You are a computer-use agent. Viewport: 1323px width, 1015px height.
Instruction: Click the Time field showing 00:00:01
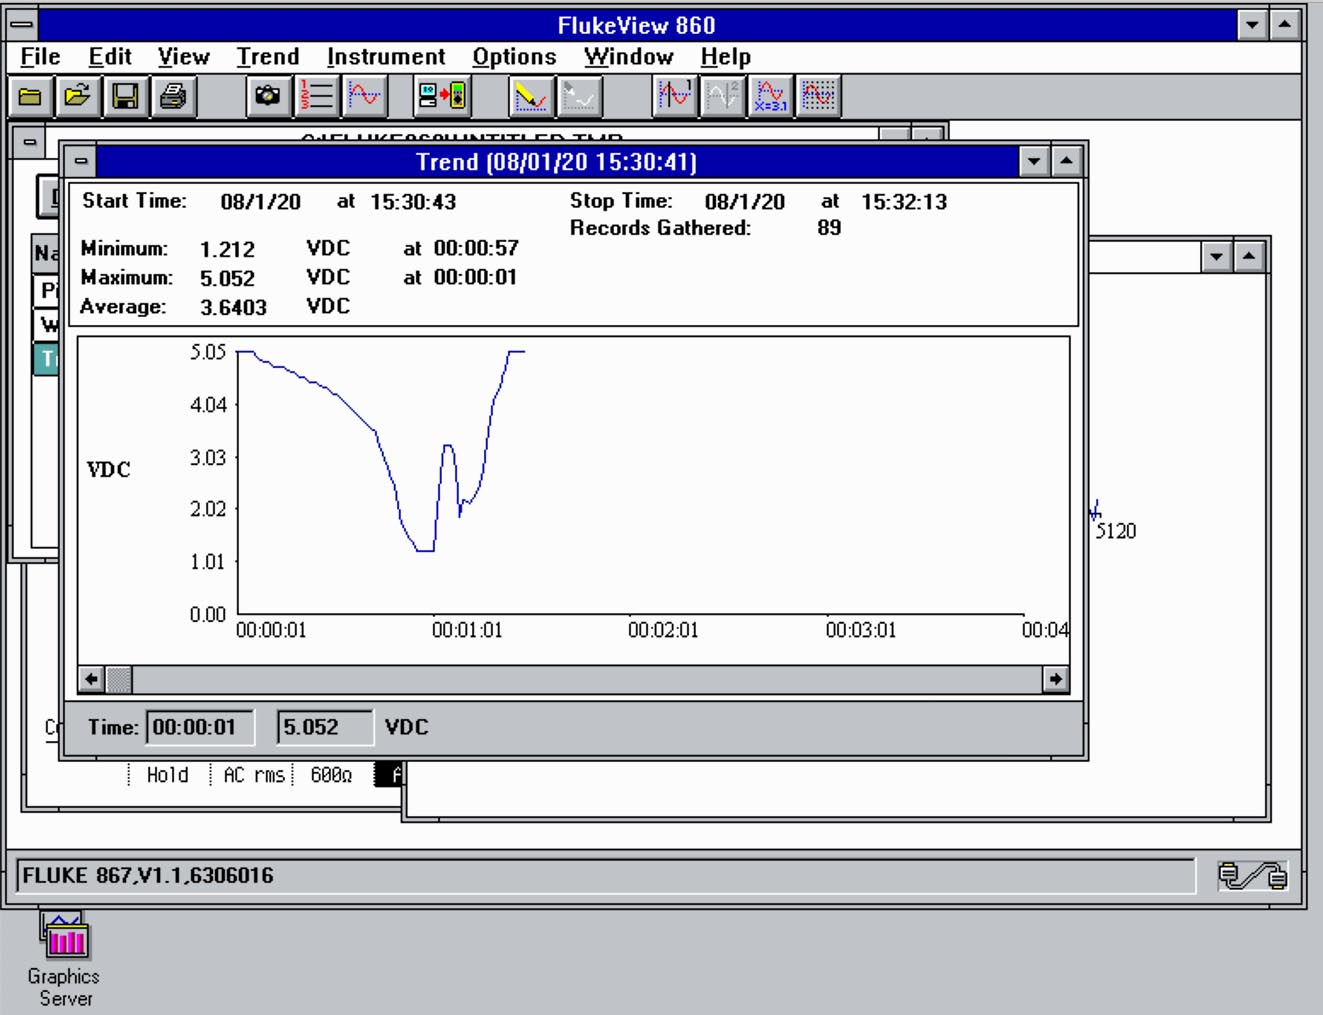click(200, 727)
